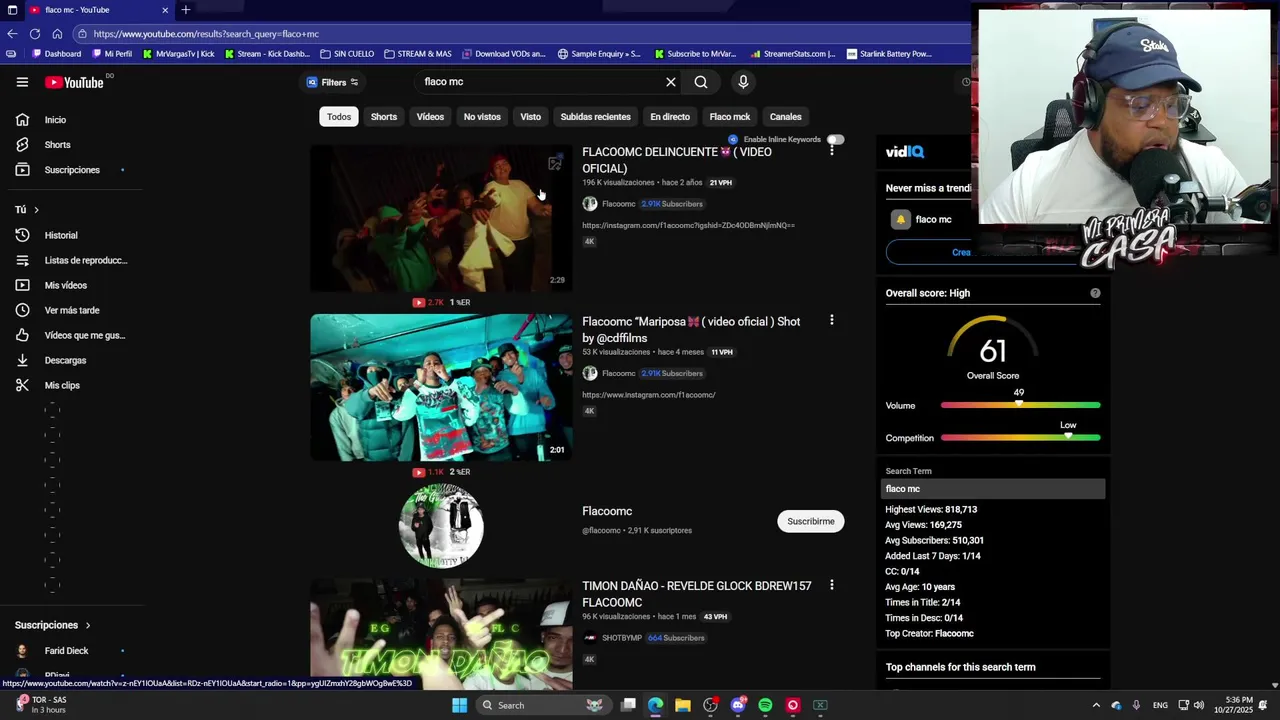1280x720 pixels.
Task: Open the browser home button
Action: [58, 34]
